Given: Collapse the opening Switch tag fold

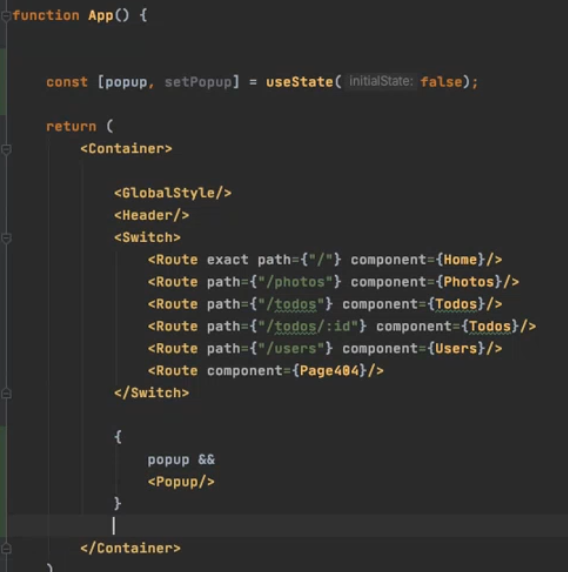Looking at the screenshot, I should [x=6, y=238].
